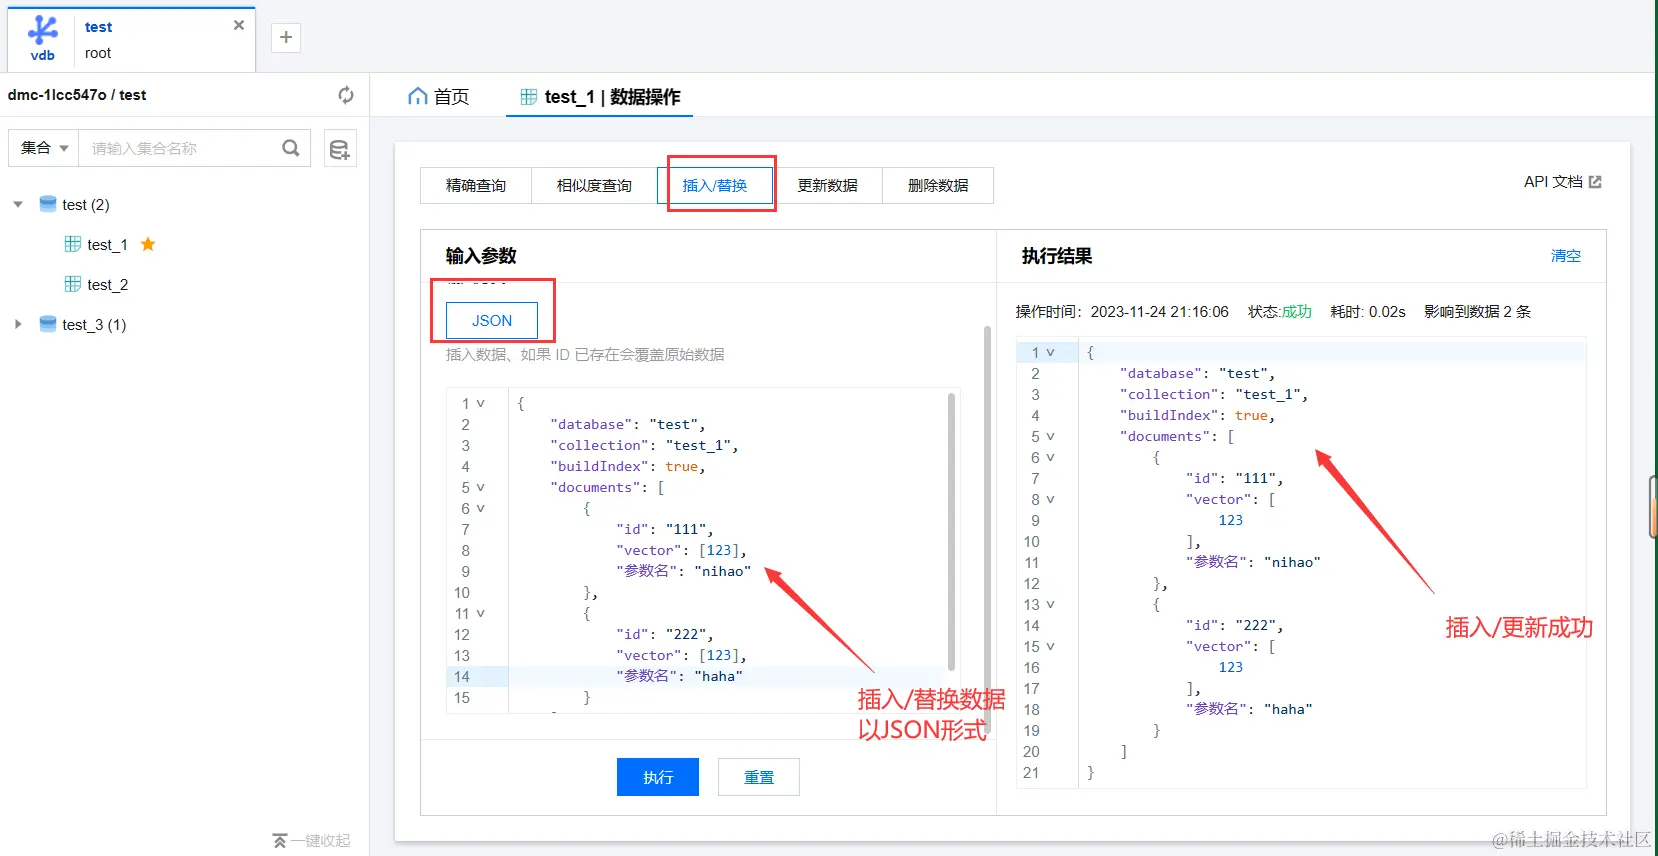This screenshot has width=1658, height=856.
Task: Select the test_1 collection in tree
Action: tap(107, 245)
